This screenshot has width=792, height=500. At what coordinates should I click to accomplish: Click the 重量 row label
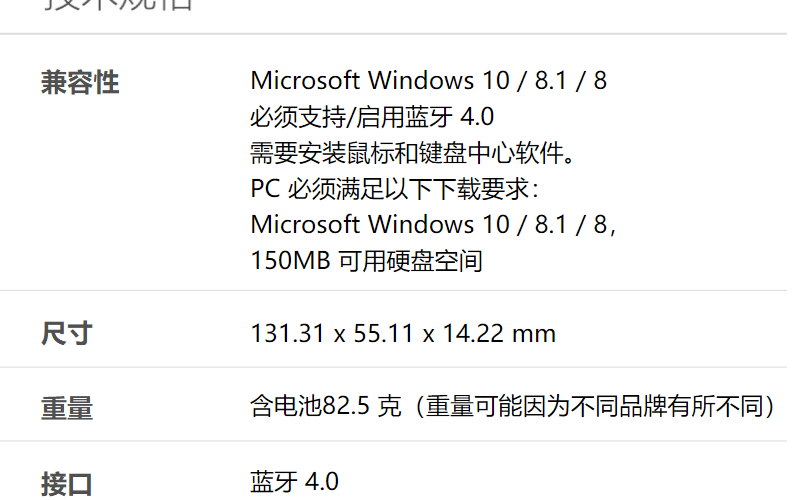point(67,408)
